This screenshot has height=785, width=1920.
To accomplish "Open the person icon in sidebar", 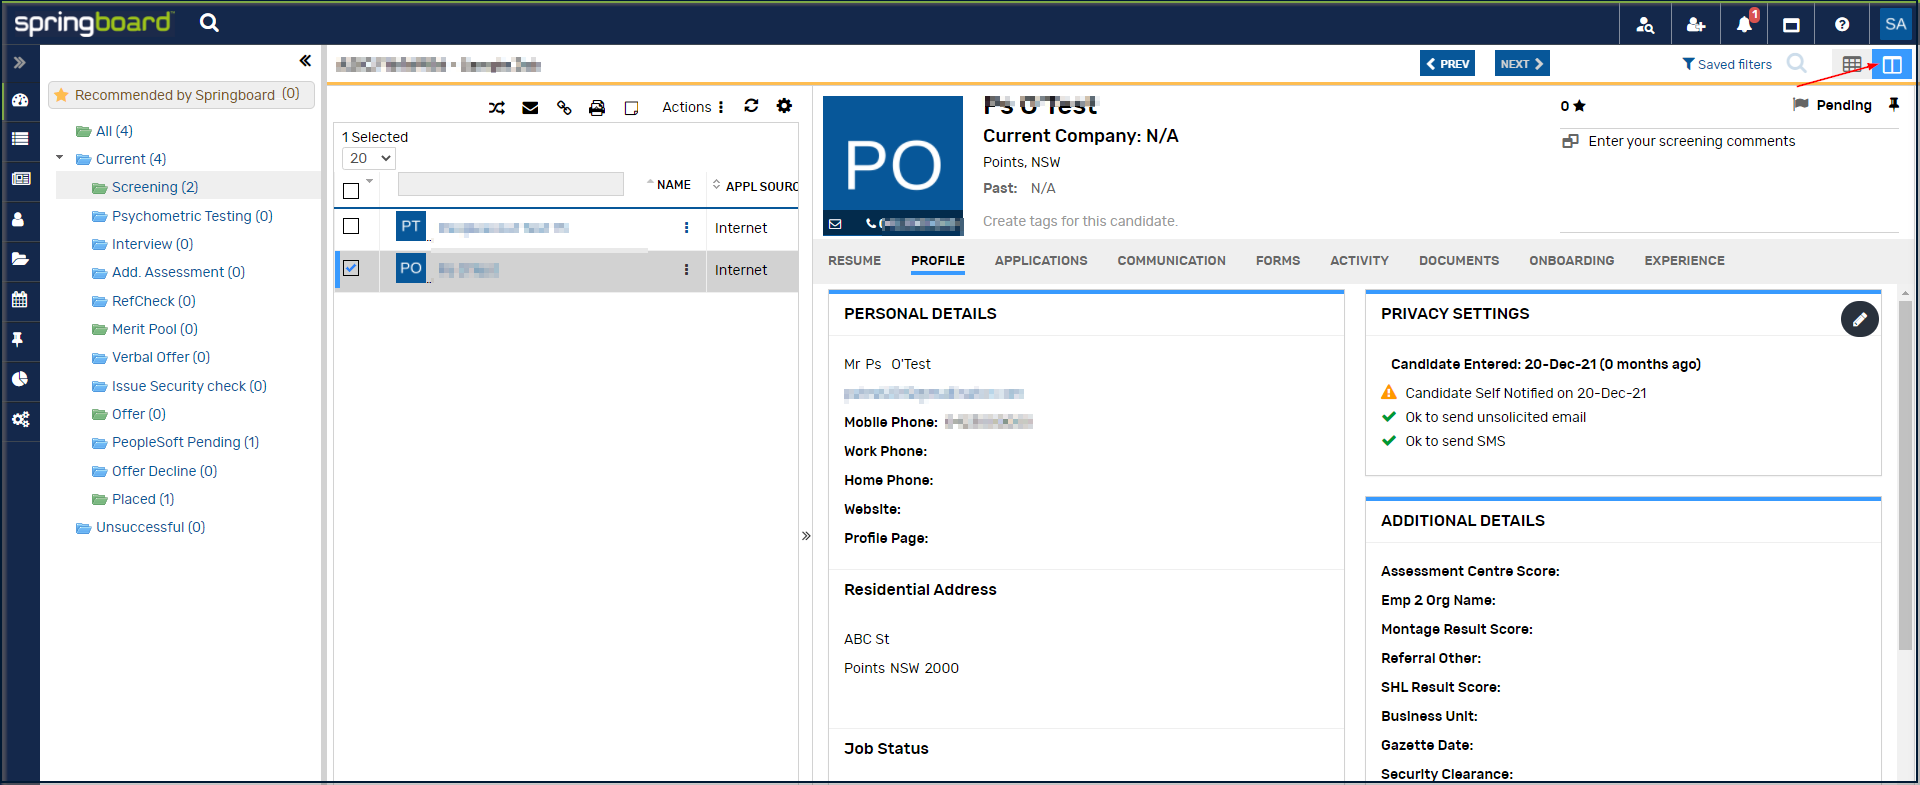I will point(18,219).
